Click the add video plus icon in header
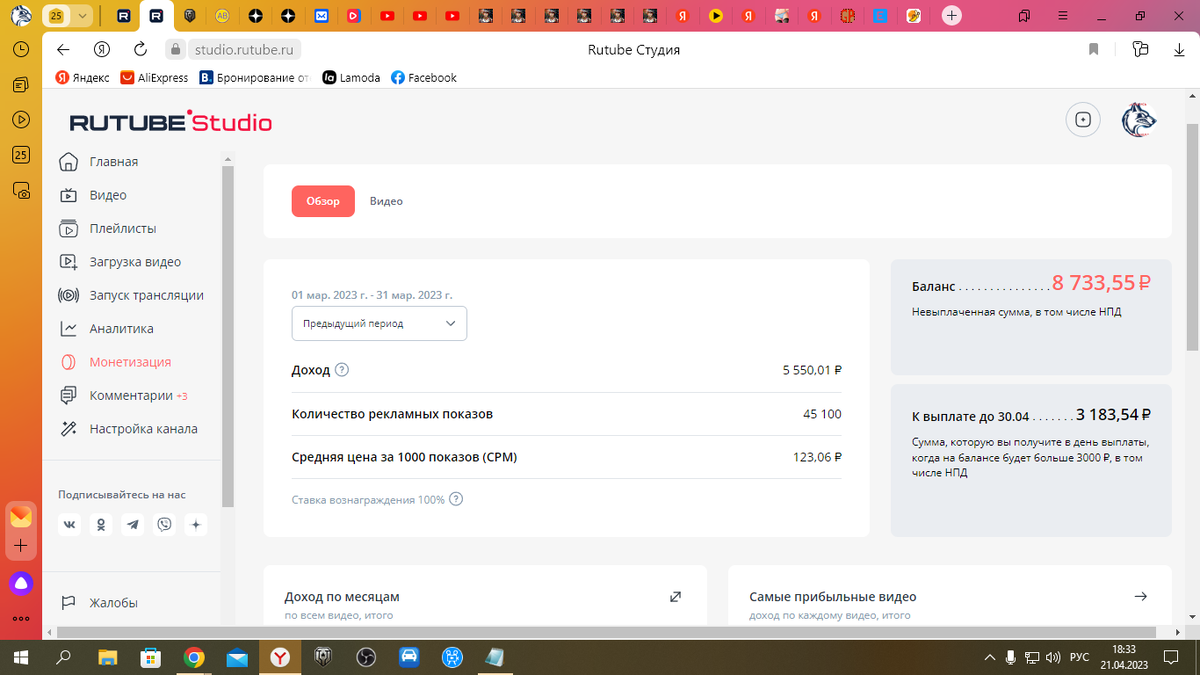Viewport: 1200px width, 675px height. [1083, 120]
